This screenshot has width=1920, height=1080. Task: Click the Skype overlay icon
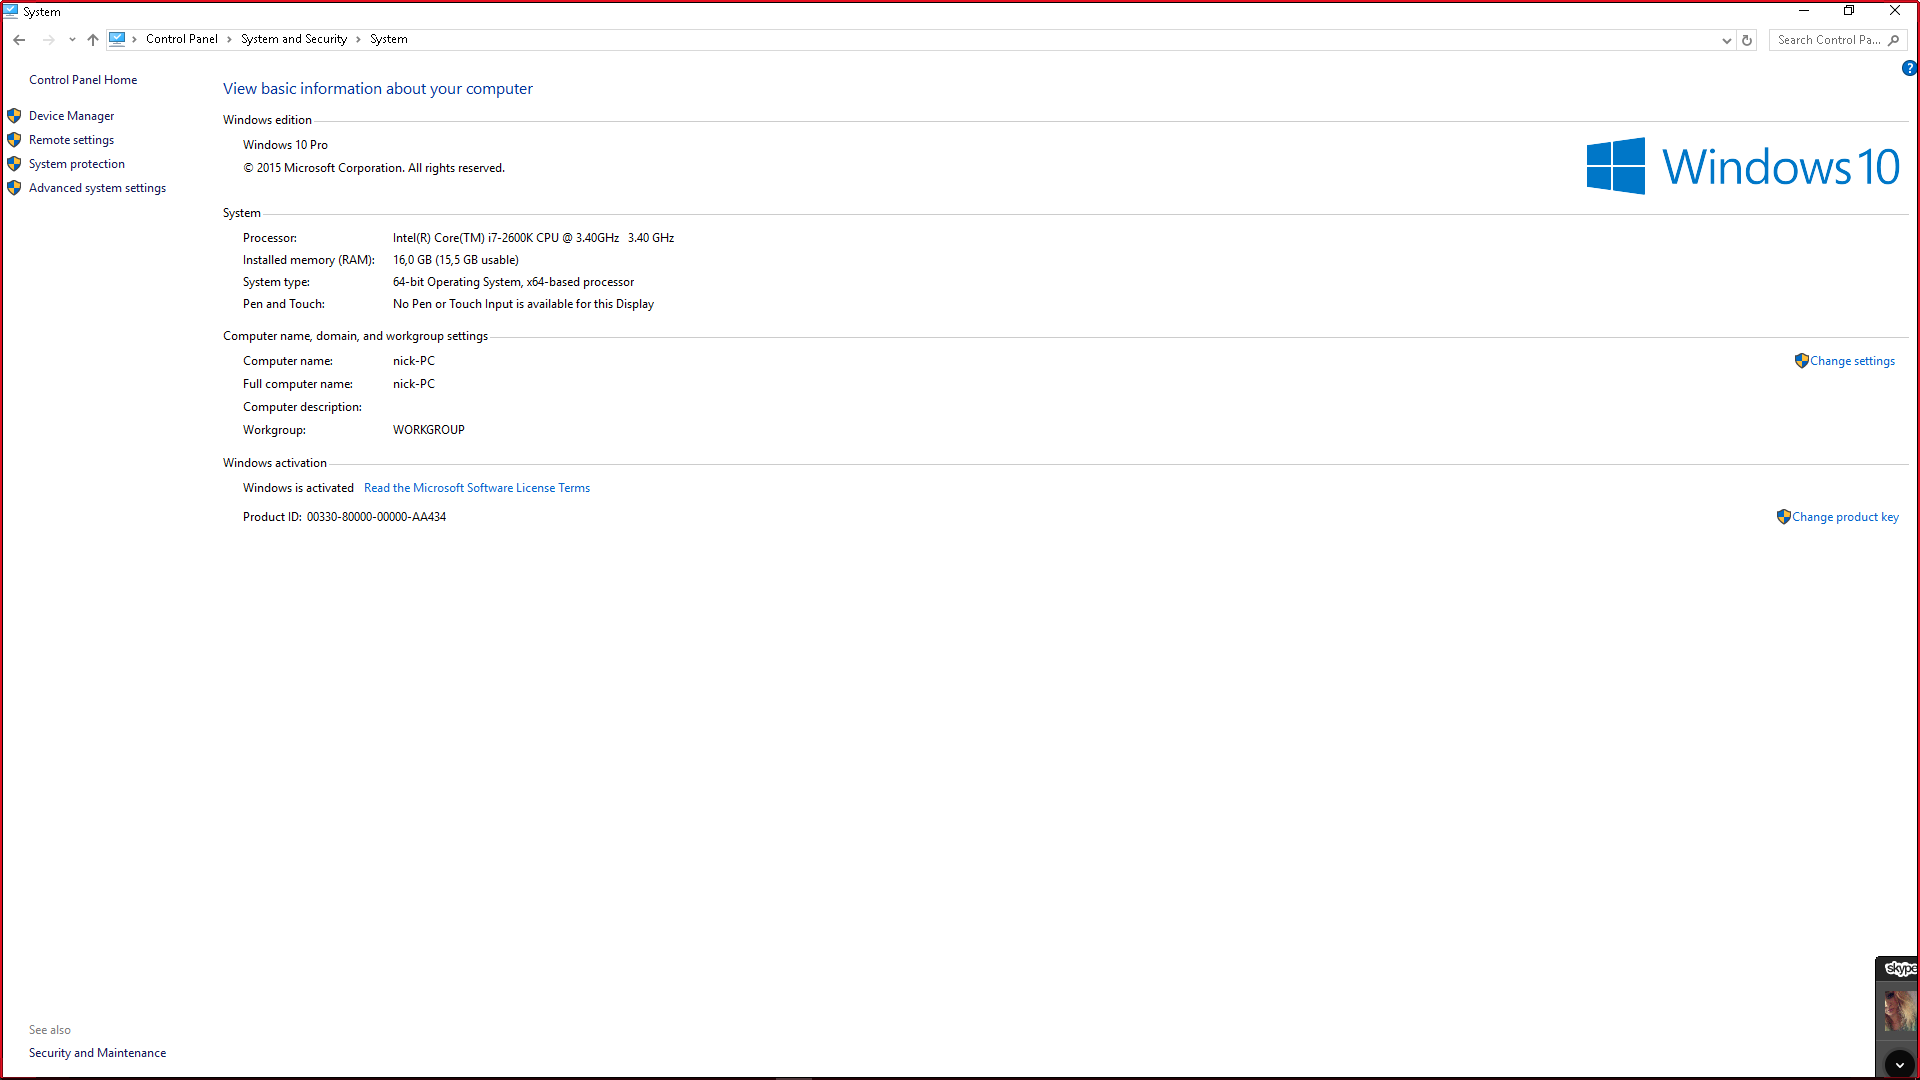[1899, 968]
